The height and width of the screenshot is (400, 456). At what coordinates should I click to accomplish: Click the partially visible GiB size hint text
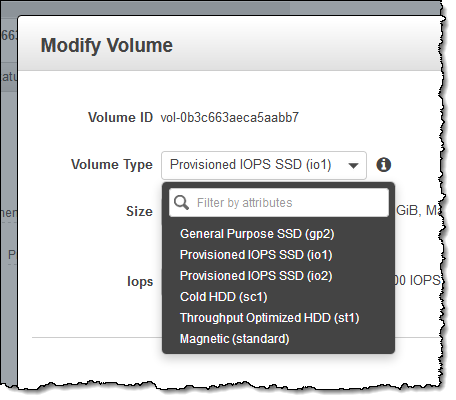(419, 210)
